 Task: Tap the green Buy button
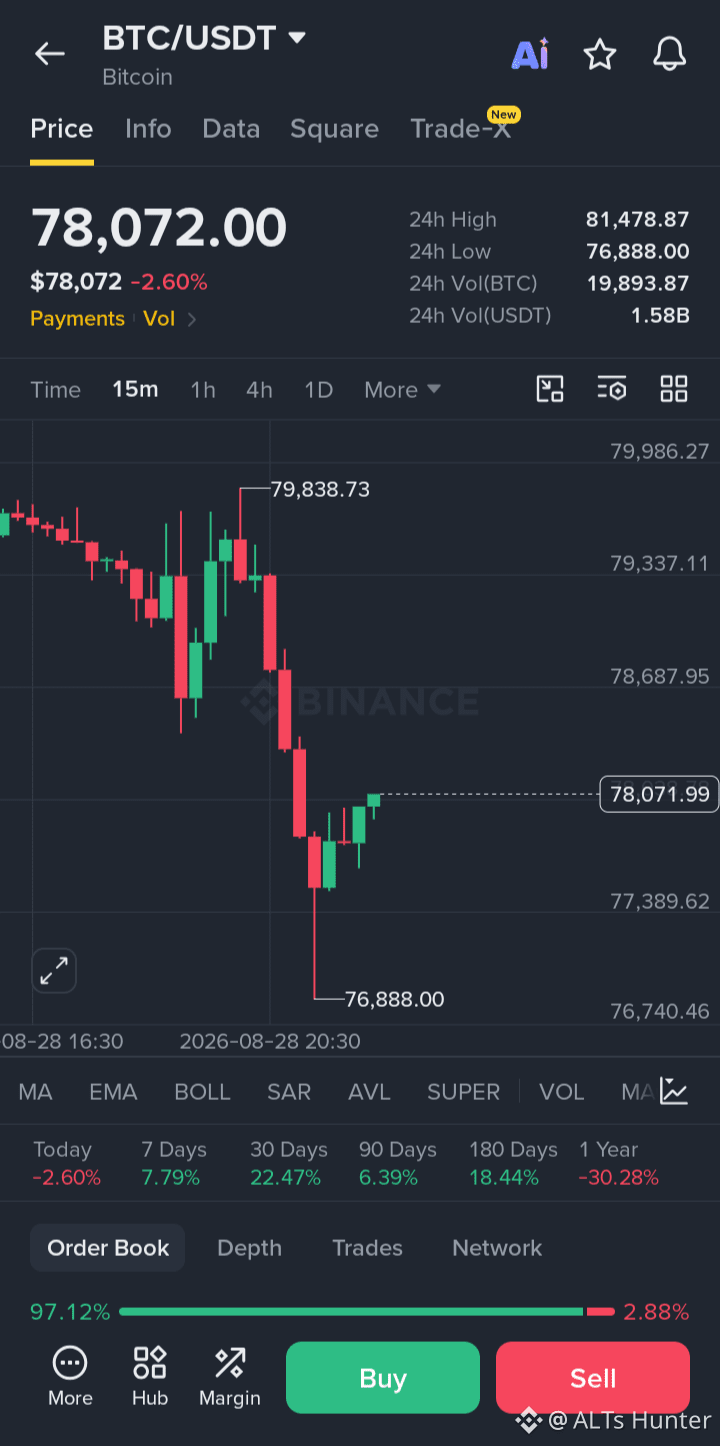pos(383,1378)
